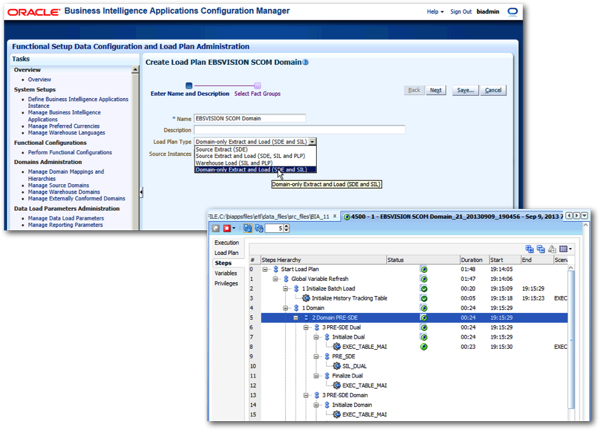
Task: Click the Name input field
Action: click(250, 119)
